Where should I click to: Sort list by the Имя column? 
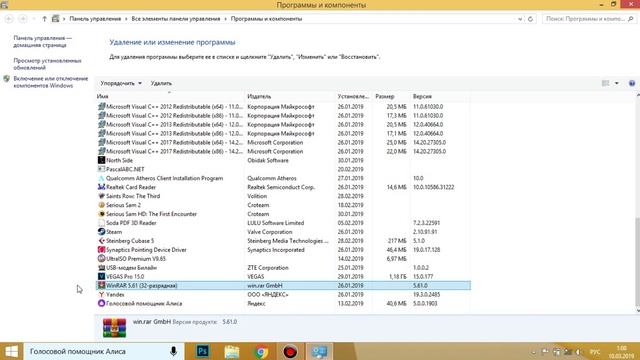tap(169, 96)
